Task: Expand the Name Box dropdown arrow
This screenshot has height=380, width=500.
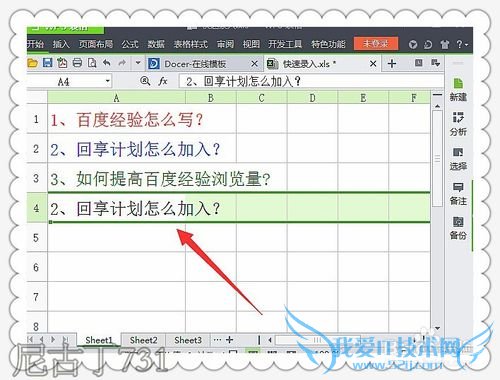Action: 107,81
